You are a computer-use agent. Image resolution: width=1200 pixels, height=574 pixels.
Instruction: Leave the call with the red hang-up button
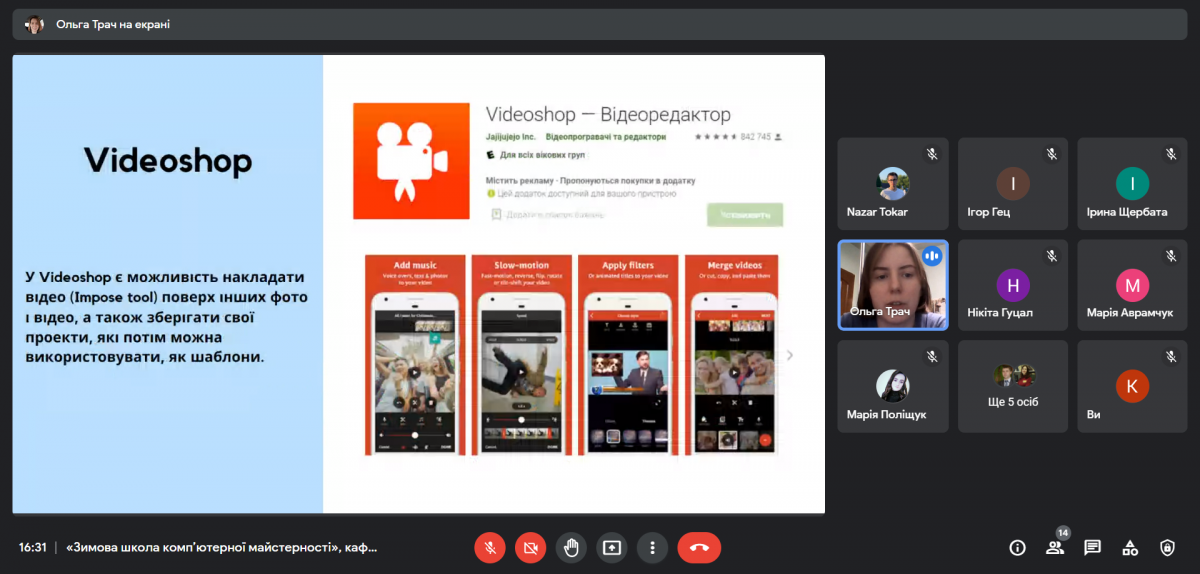699,547
